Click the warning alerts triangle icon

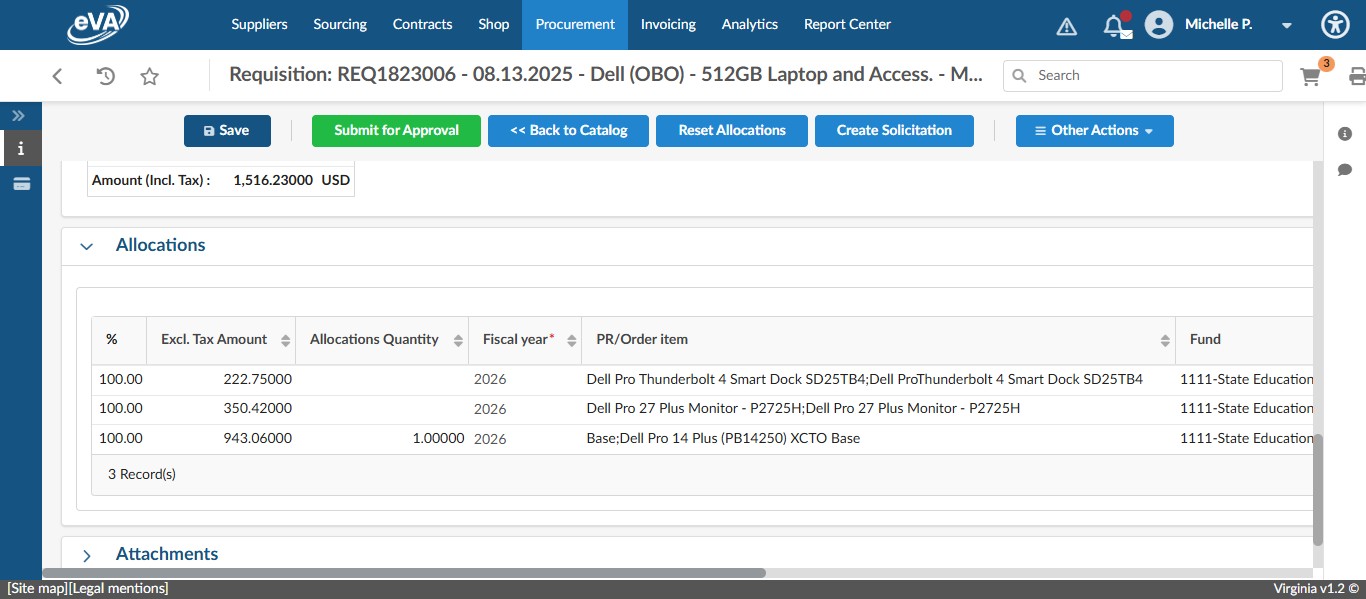click(x=1066, y=25)
